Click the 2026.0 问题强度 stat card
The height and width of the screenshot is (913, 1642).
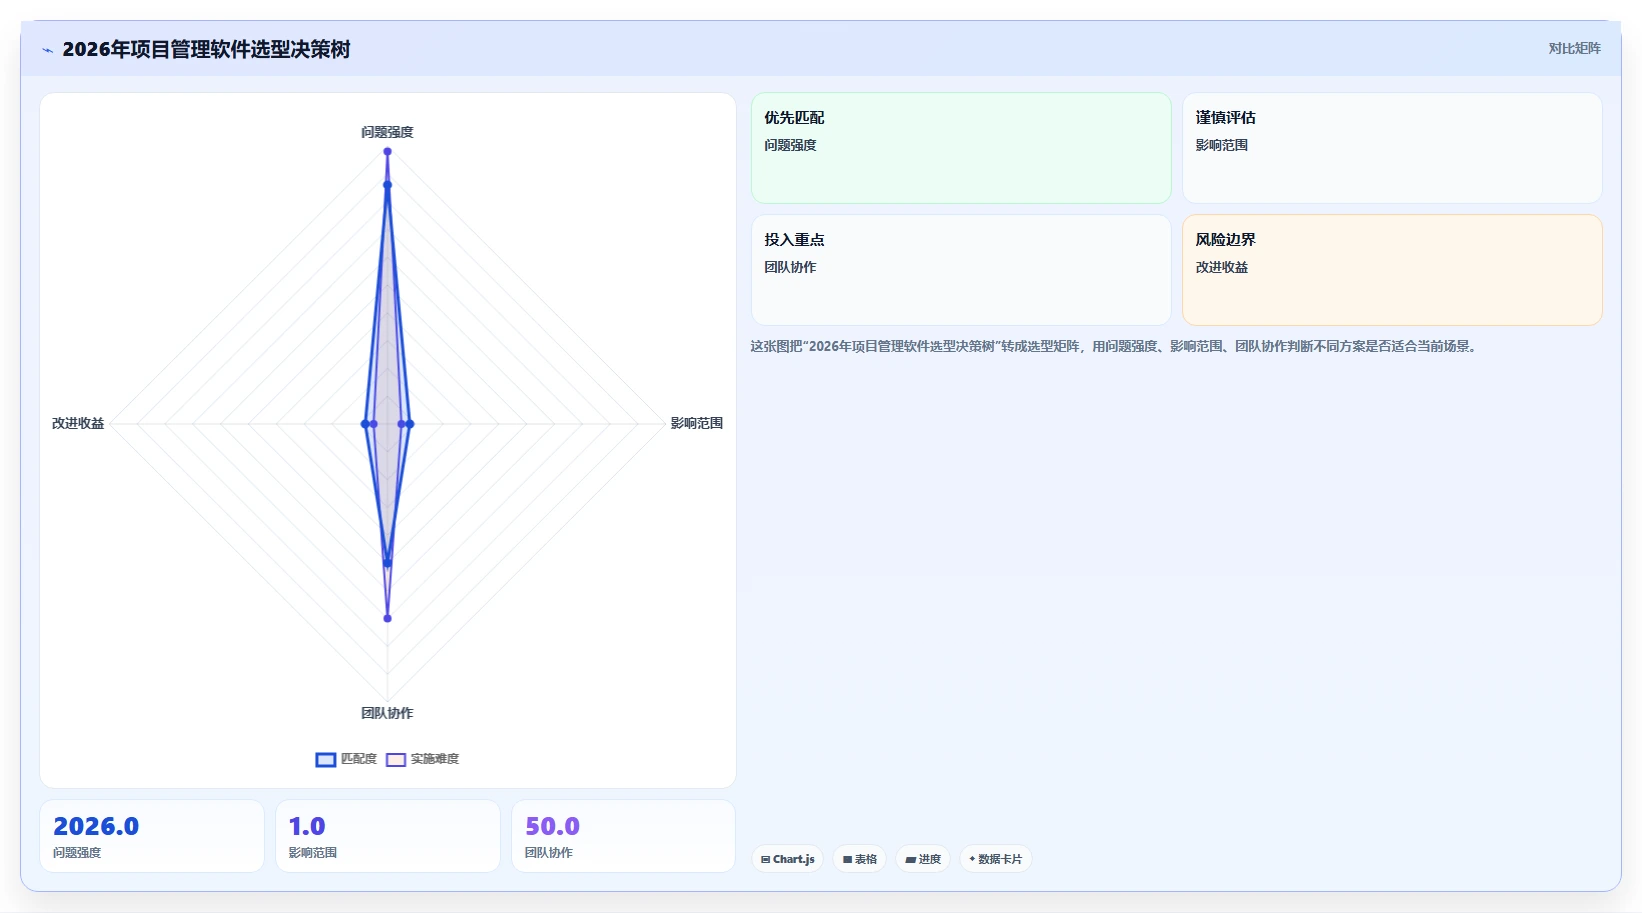(x=152, y=836)
